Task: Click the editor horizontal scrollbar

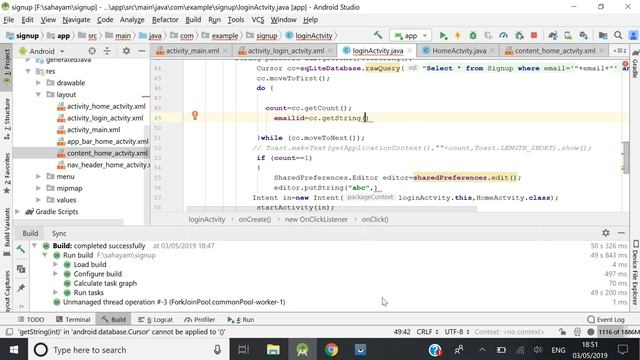Action: click(331, 209)
